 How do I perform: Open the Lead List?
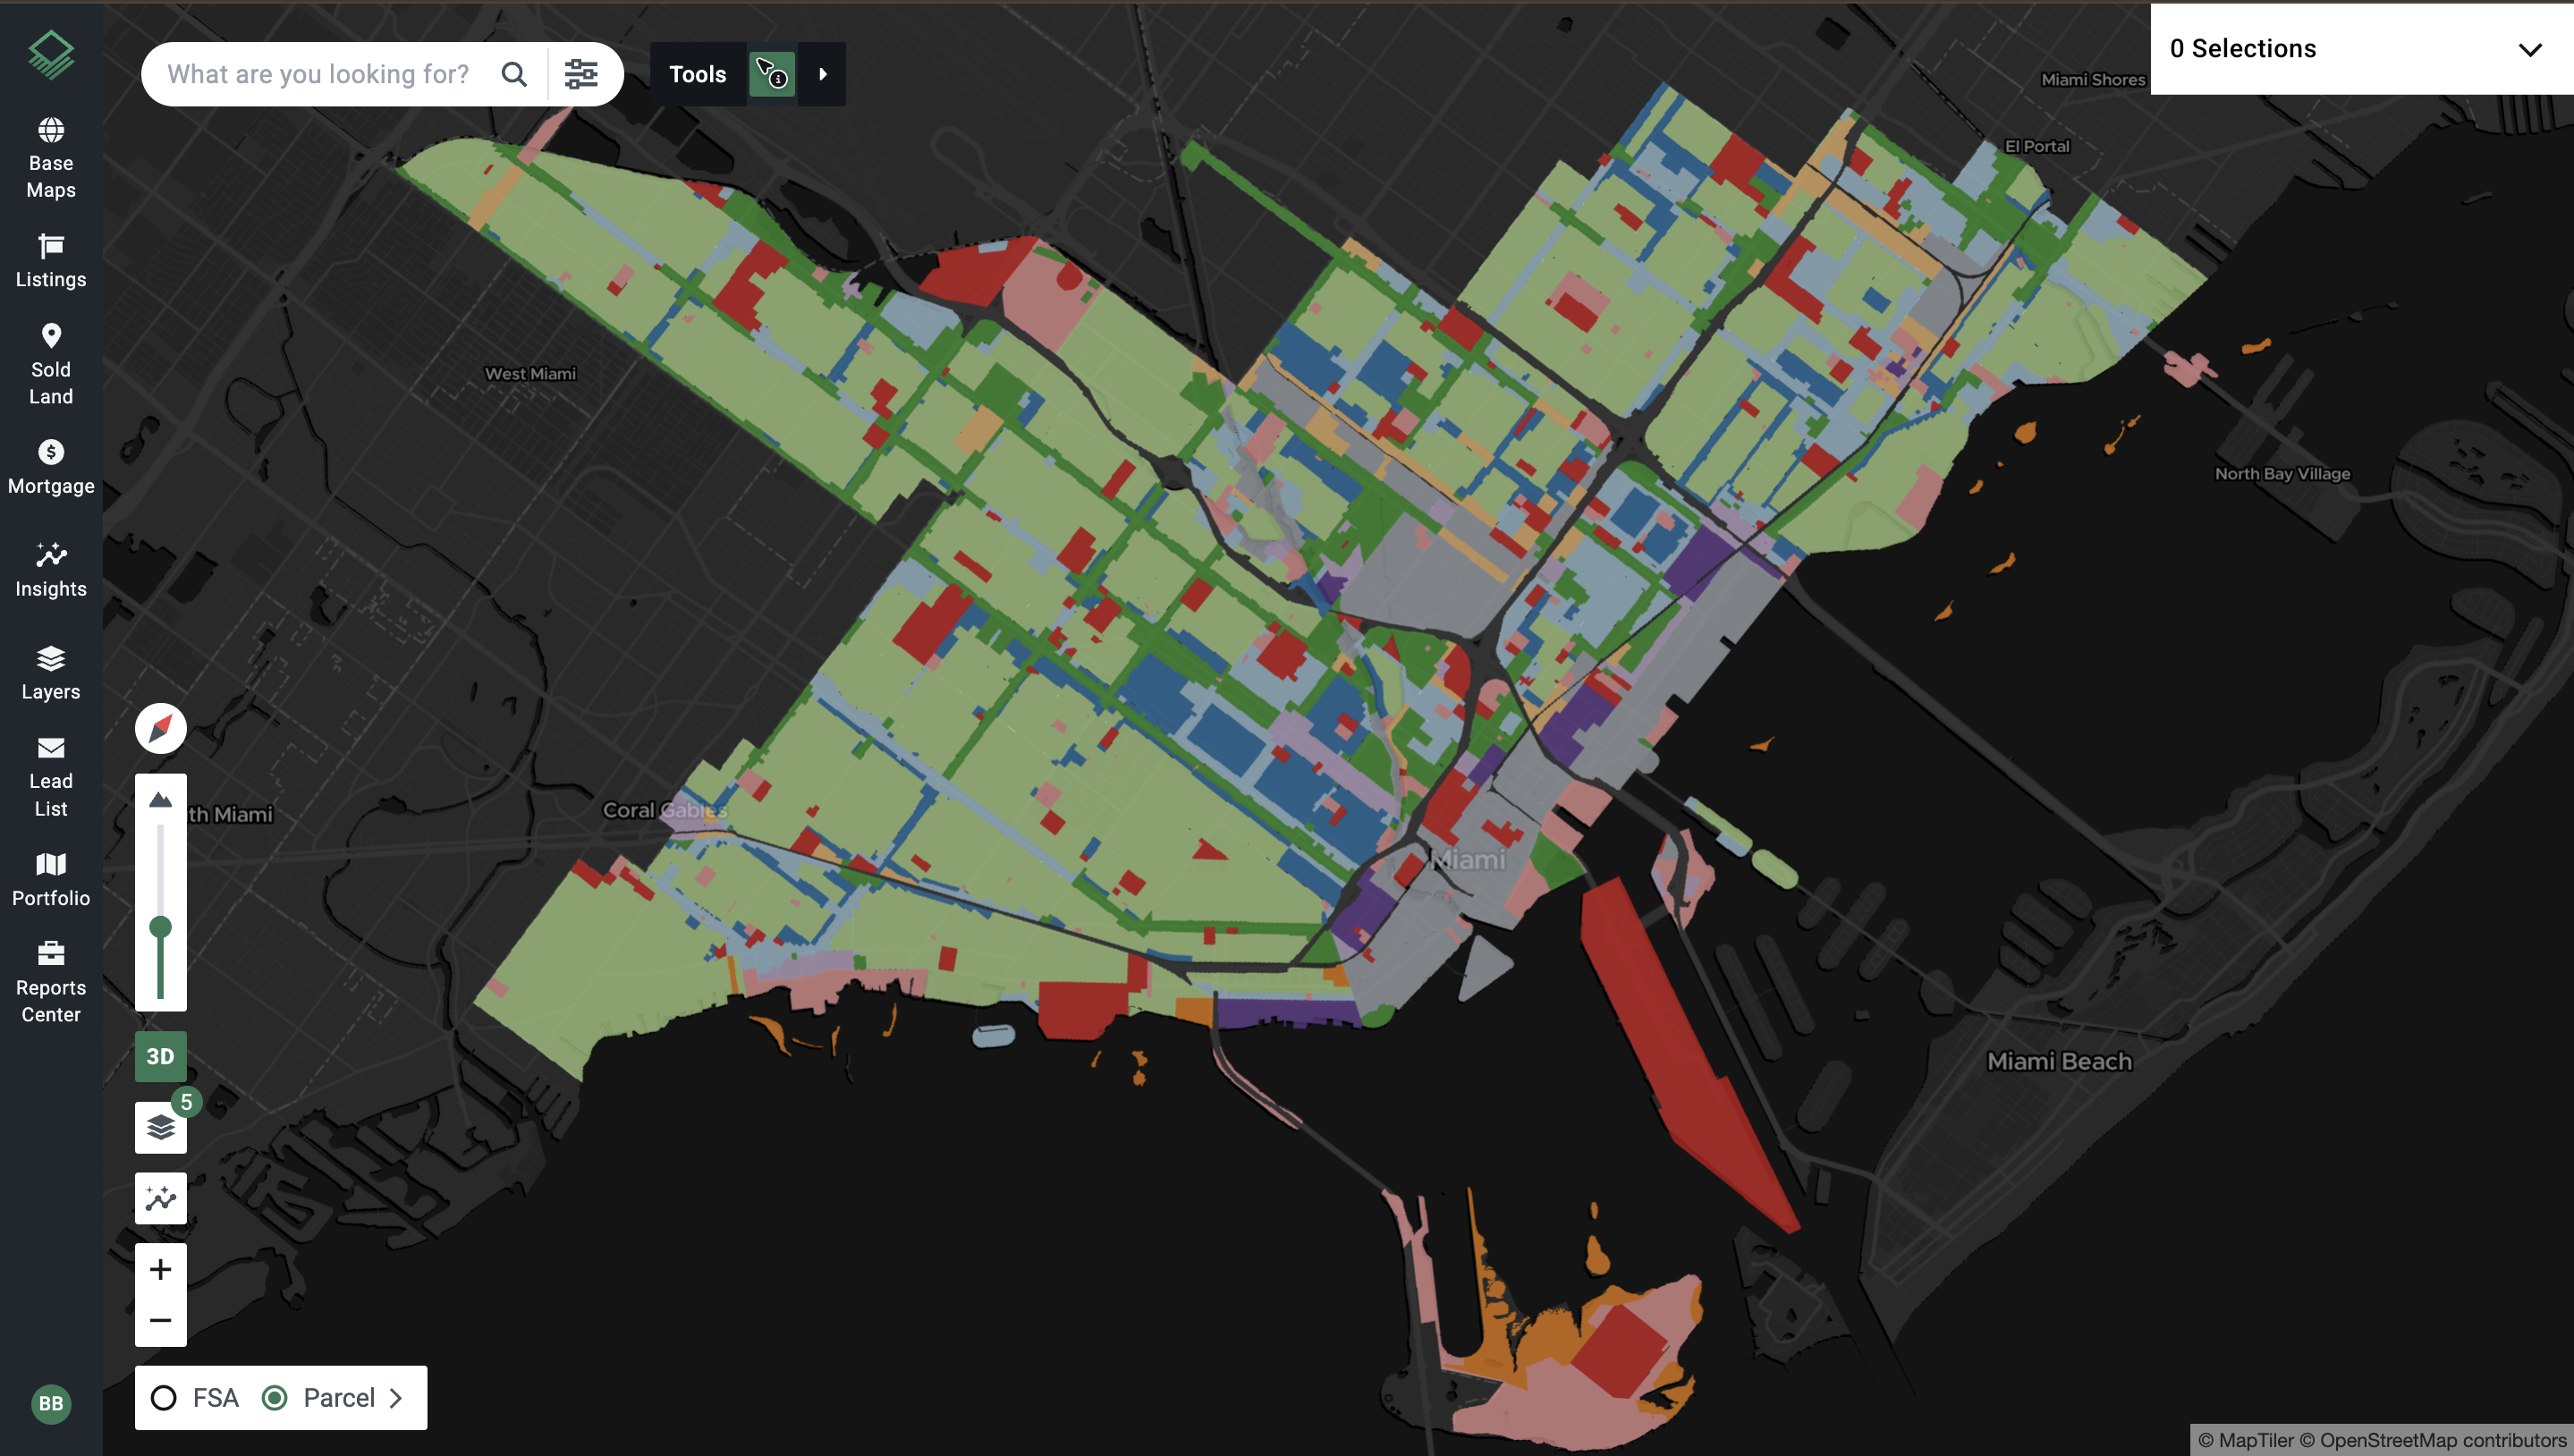[50, 776]
